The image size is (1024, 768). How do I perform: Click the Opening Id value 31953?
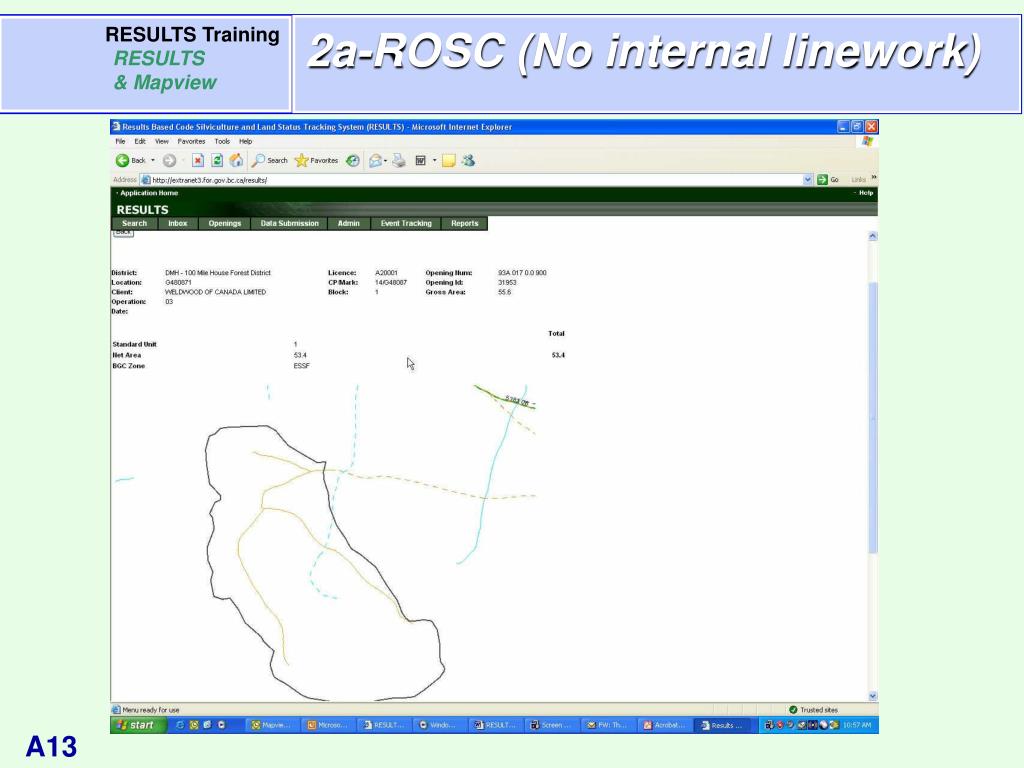[507, 283]
